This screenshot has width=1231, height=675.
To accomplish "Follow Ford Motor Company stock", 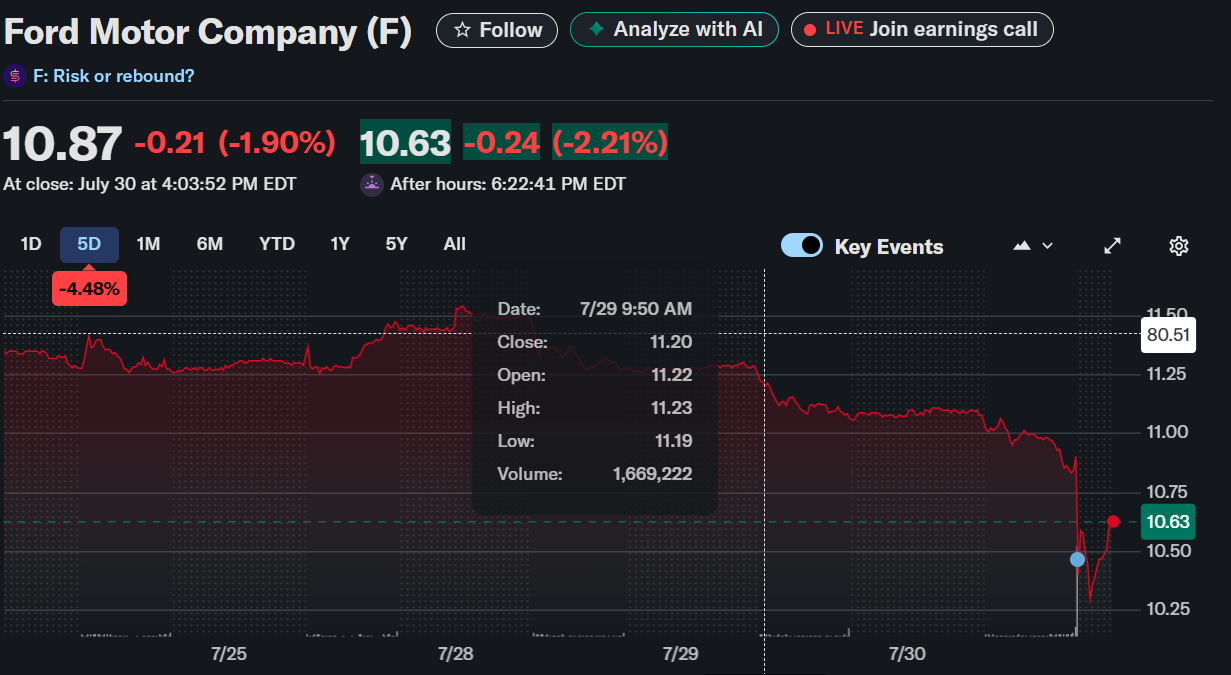I will click(497, 30).
